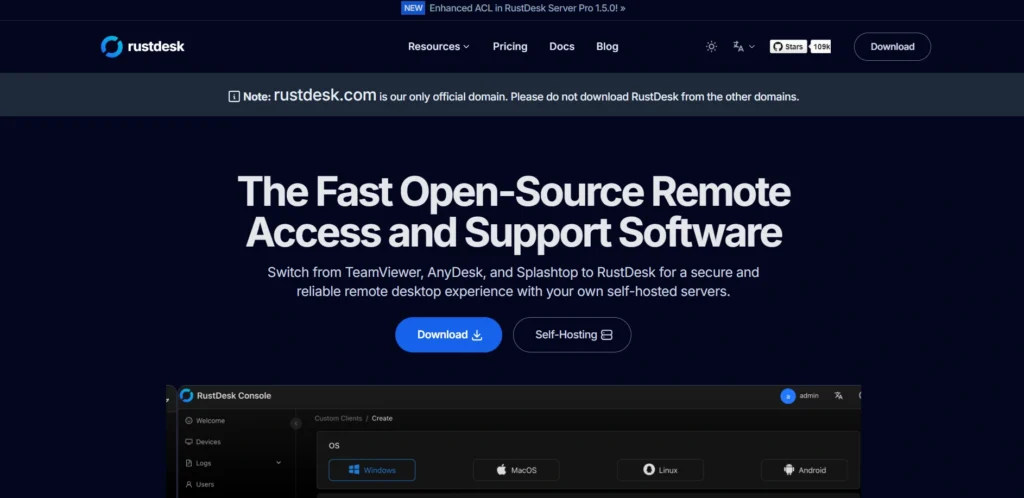
Task: Expand the Logs sidebar section
Action: pos(233,463)
